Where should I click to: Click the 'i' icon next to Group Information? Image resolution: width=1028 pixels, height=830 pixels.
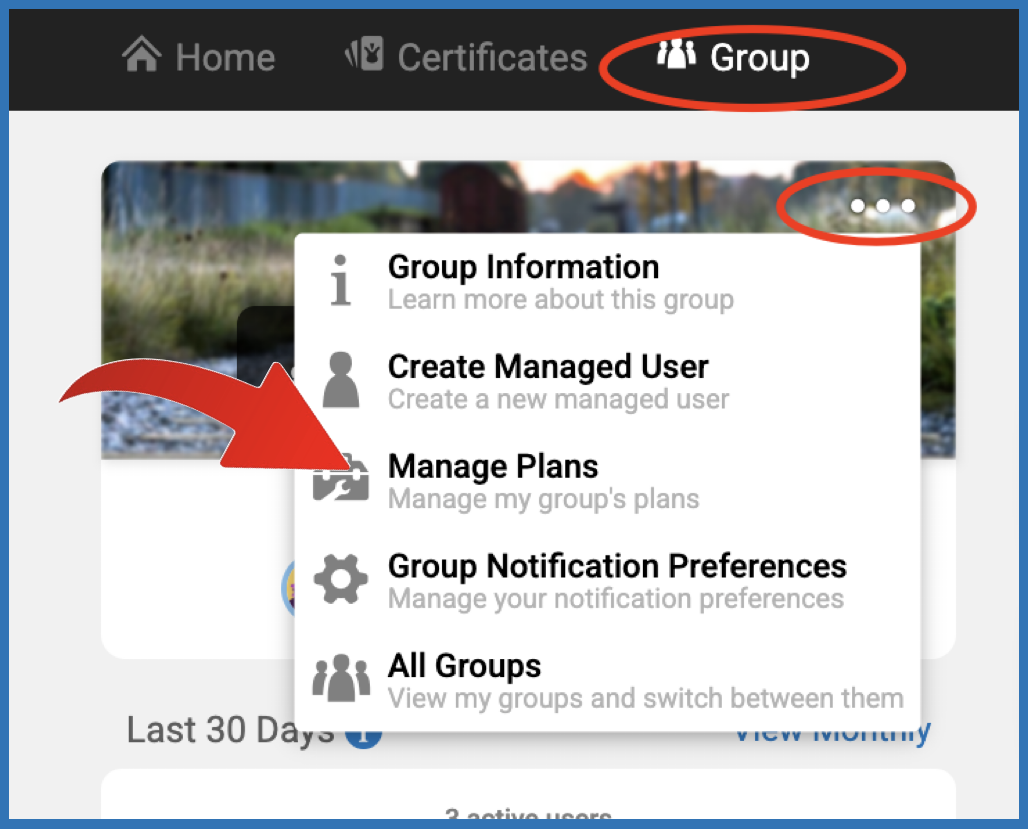coord(341,282)
